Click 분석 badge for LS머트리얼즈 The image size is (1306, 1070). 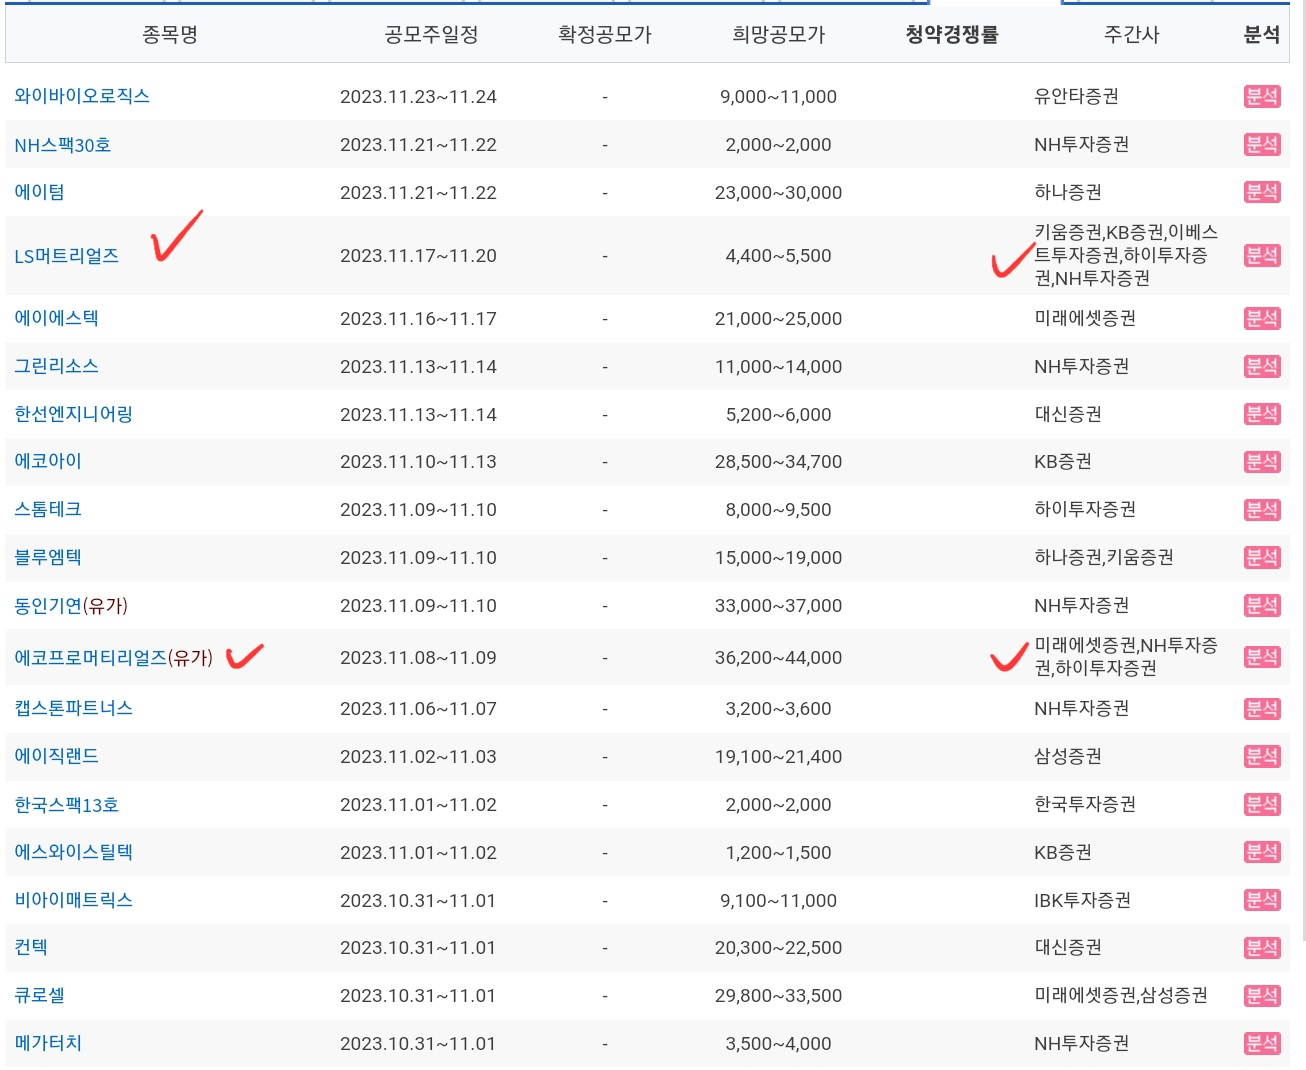pos(1262,255)
